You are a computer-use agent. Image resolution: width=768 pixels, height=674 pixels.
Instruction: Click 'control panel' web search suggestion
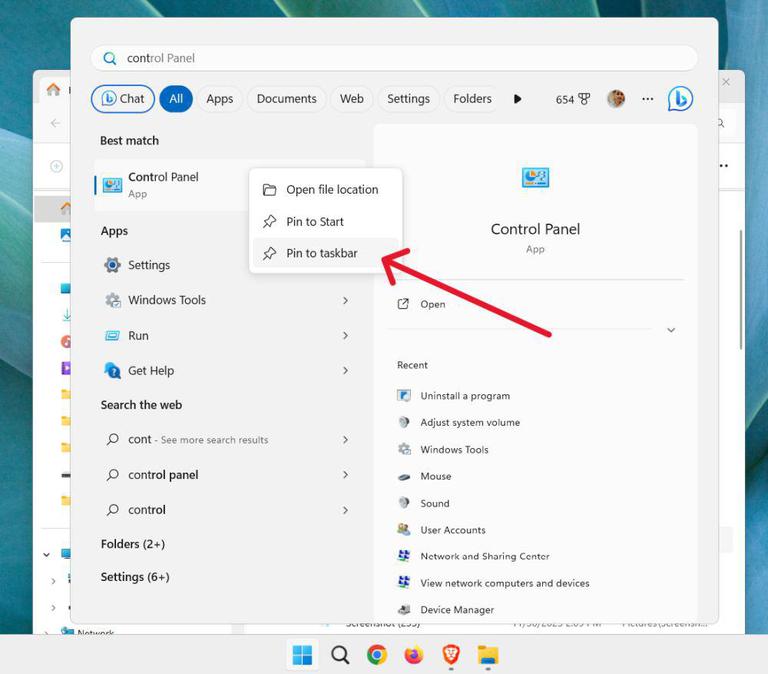click(163, 475)
